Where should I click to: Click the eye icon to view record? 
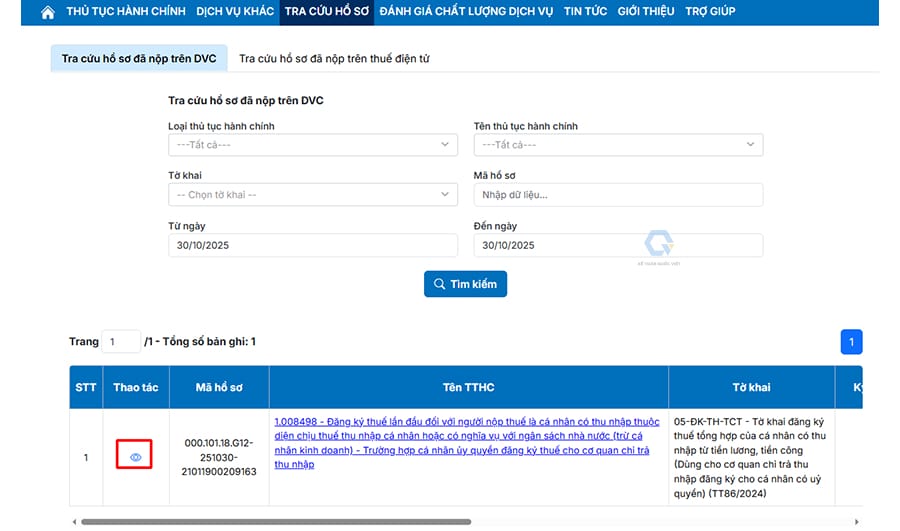[x=136, y=457]
